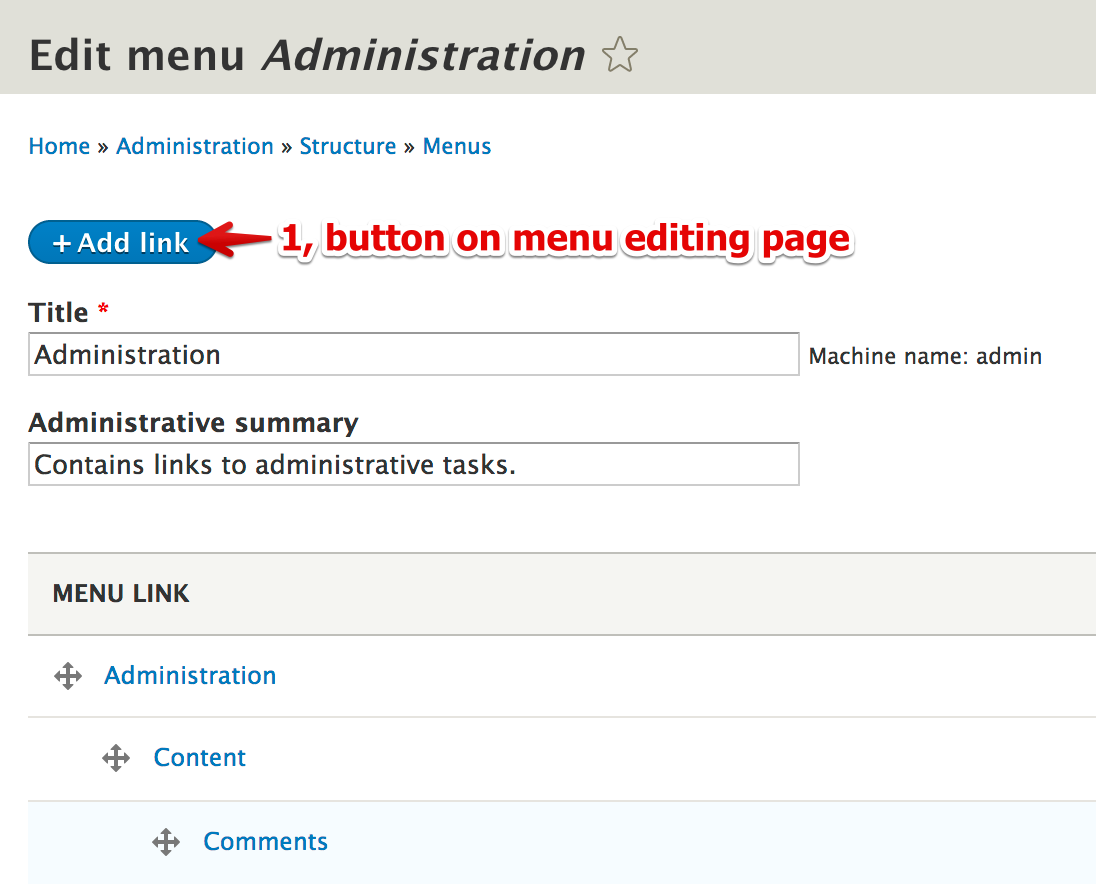The width and height of the screenshot is (1096, 884).
Task: Open the Comments menu link
Action: click(x=265, y=842)
